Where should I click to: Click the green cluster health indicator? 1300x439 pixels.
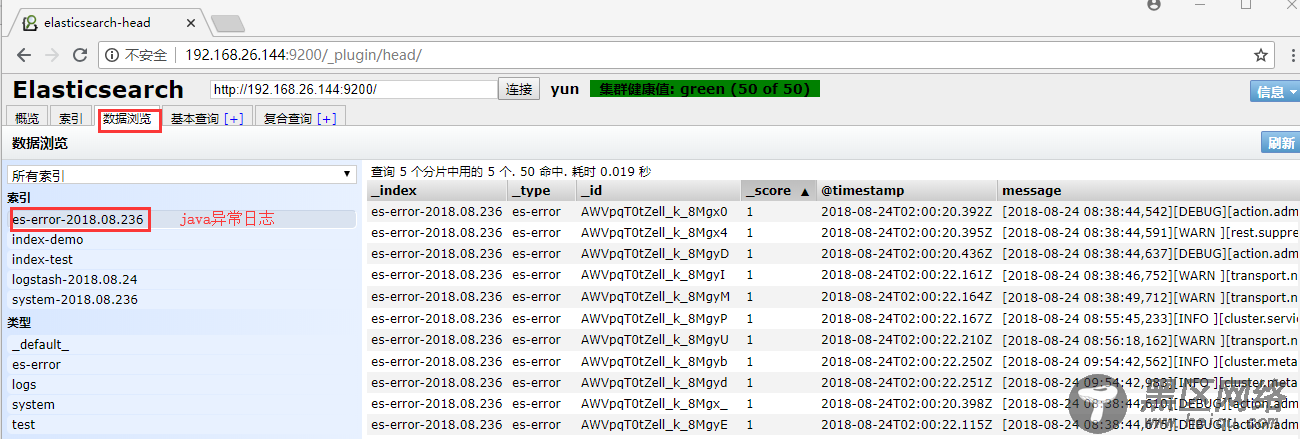[x=705, y=89]
